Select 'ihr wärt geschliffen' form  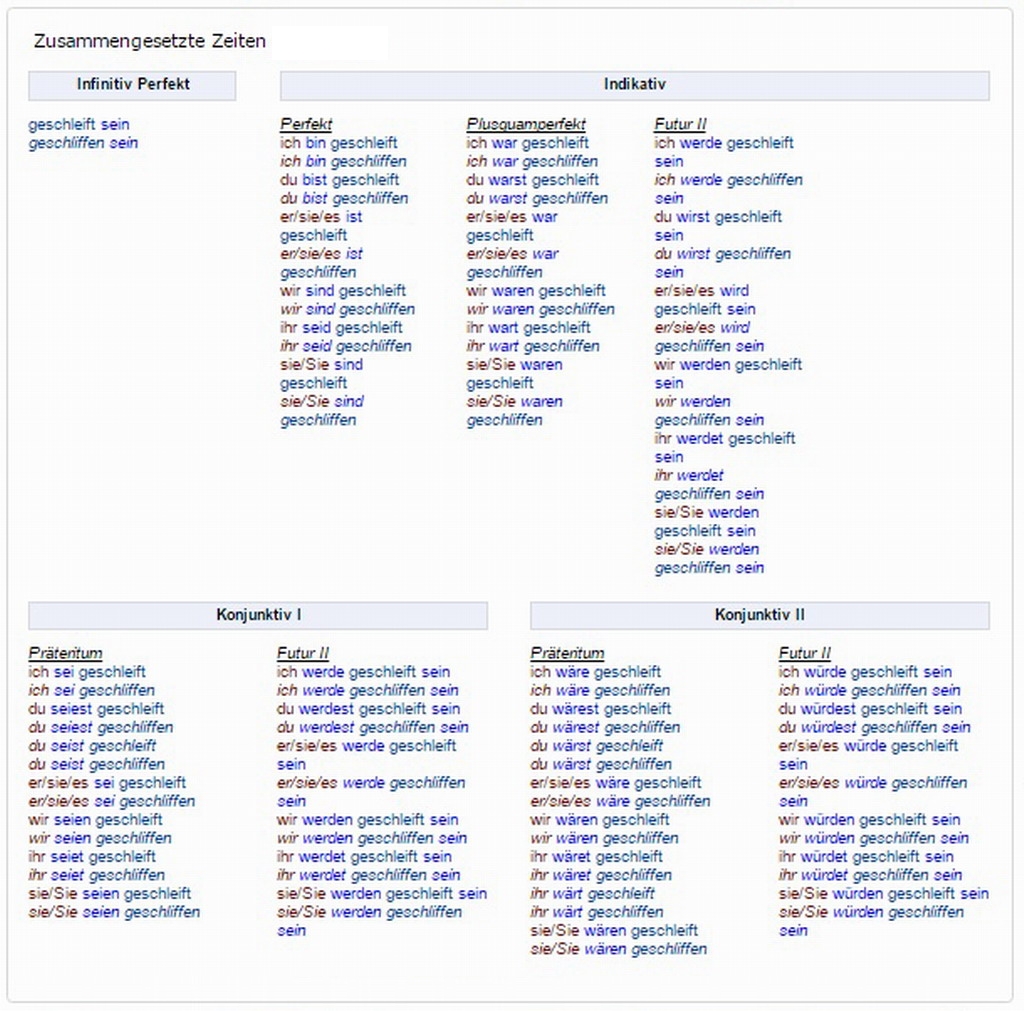[x=596, y=912]
